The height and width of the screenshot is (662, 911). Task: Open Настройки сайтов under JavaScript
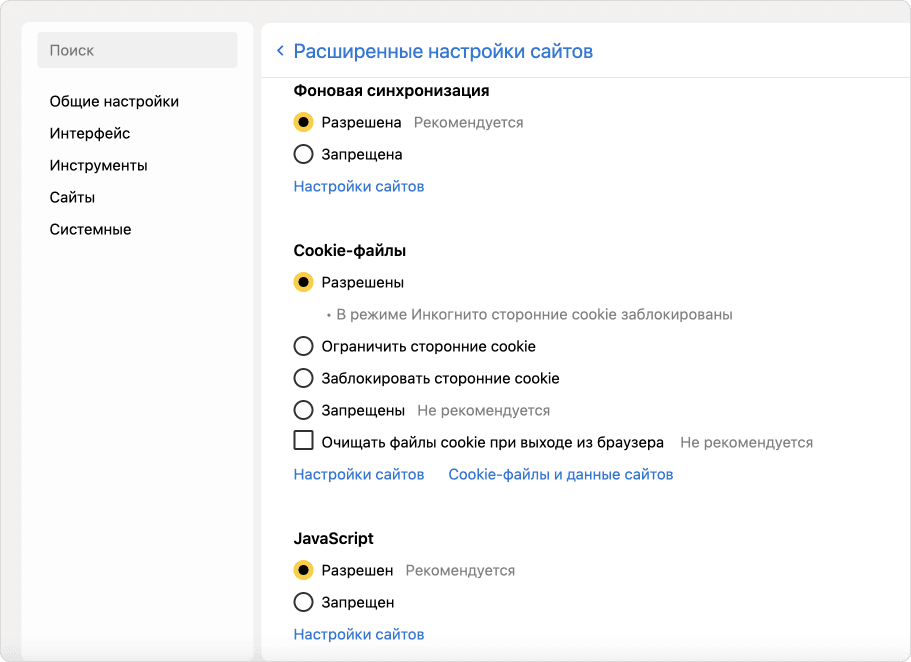(x=358, y=634)
